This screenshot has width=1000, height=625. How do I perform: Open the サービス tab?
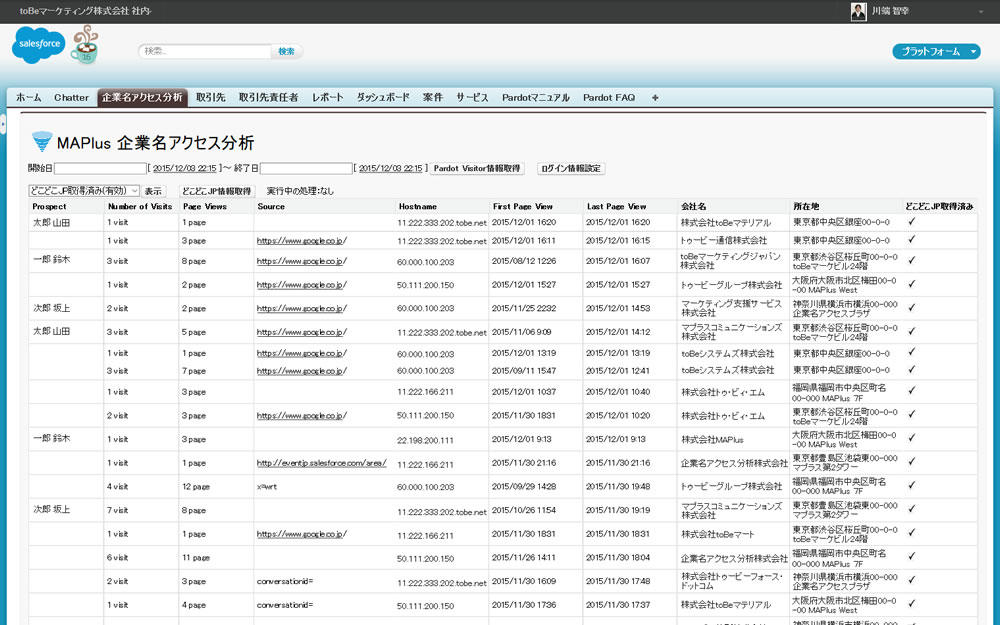click(x=473, y=98)
